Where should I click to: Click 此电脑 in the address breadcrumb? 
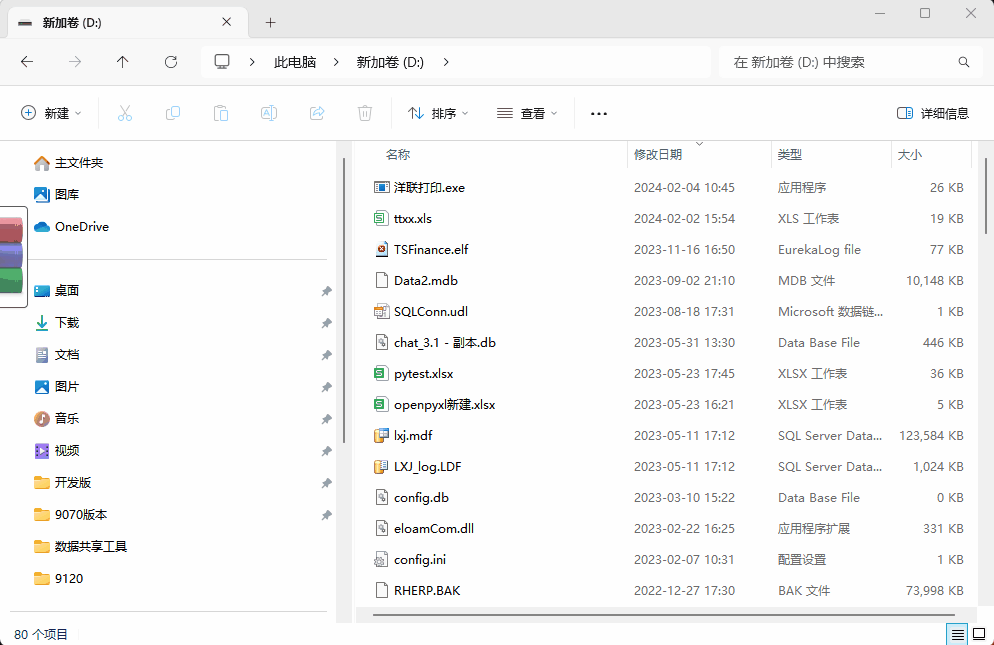pos(295,62)
